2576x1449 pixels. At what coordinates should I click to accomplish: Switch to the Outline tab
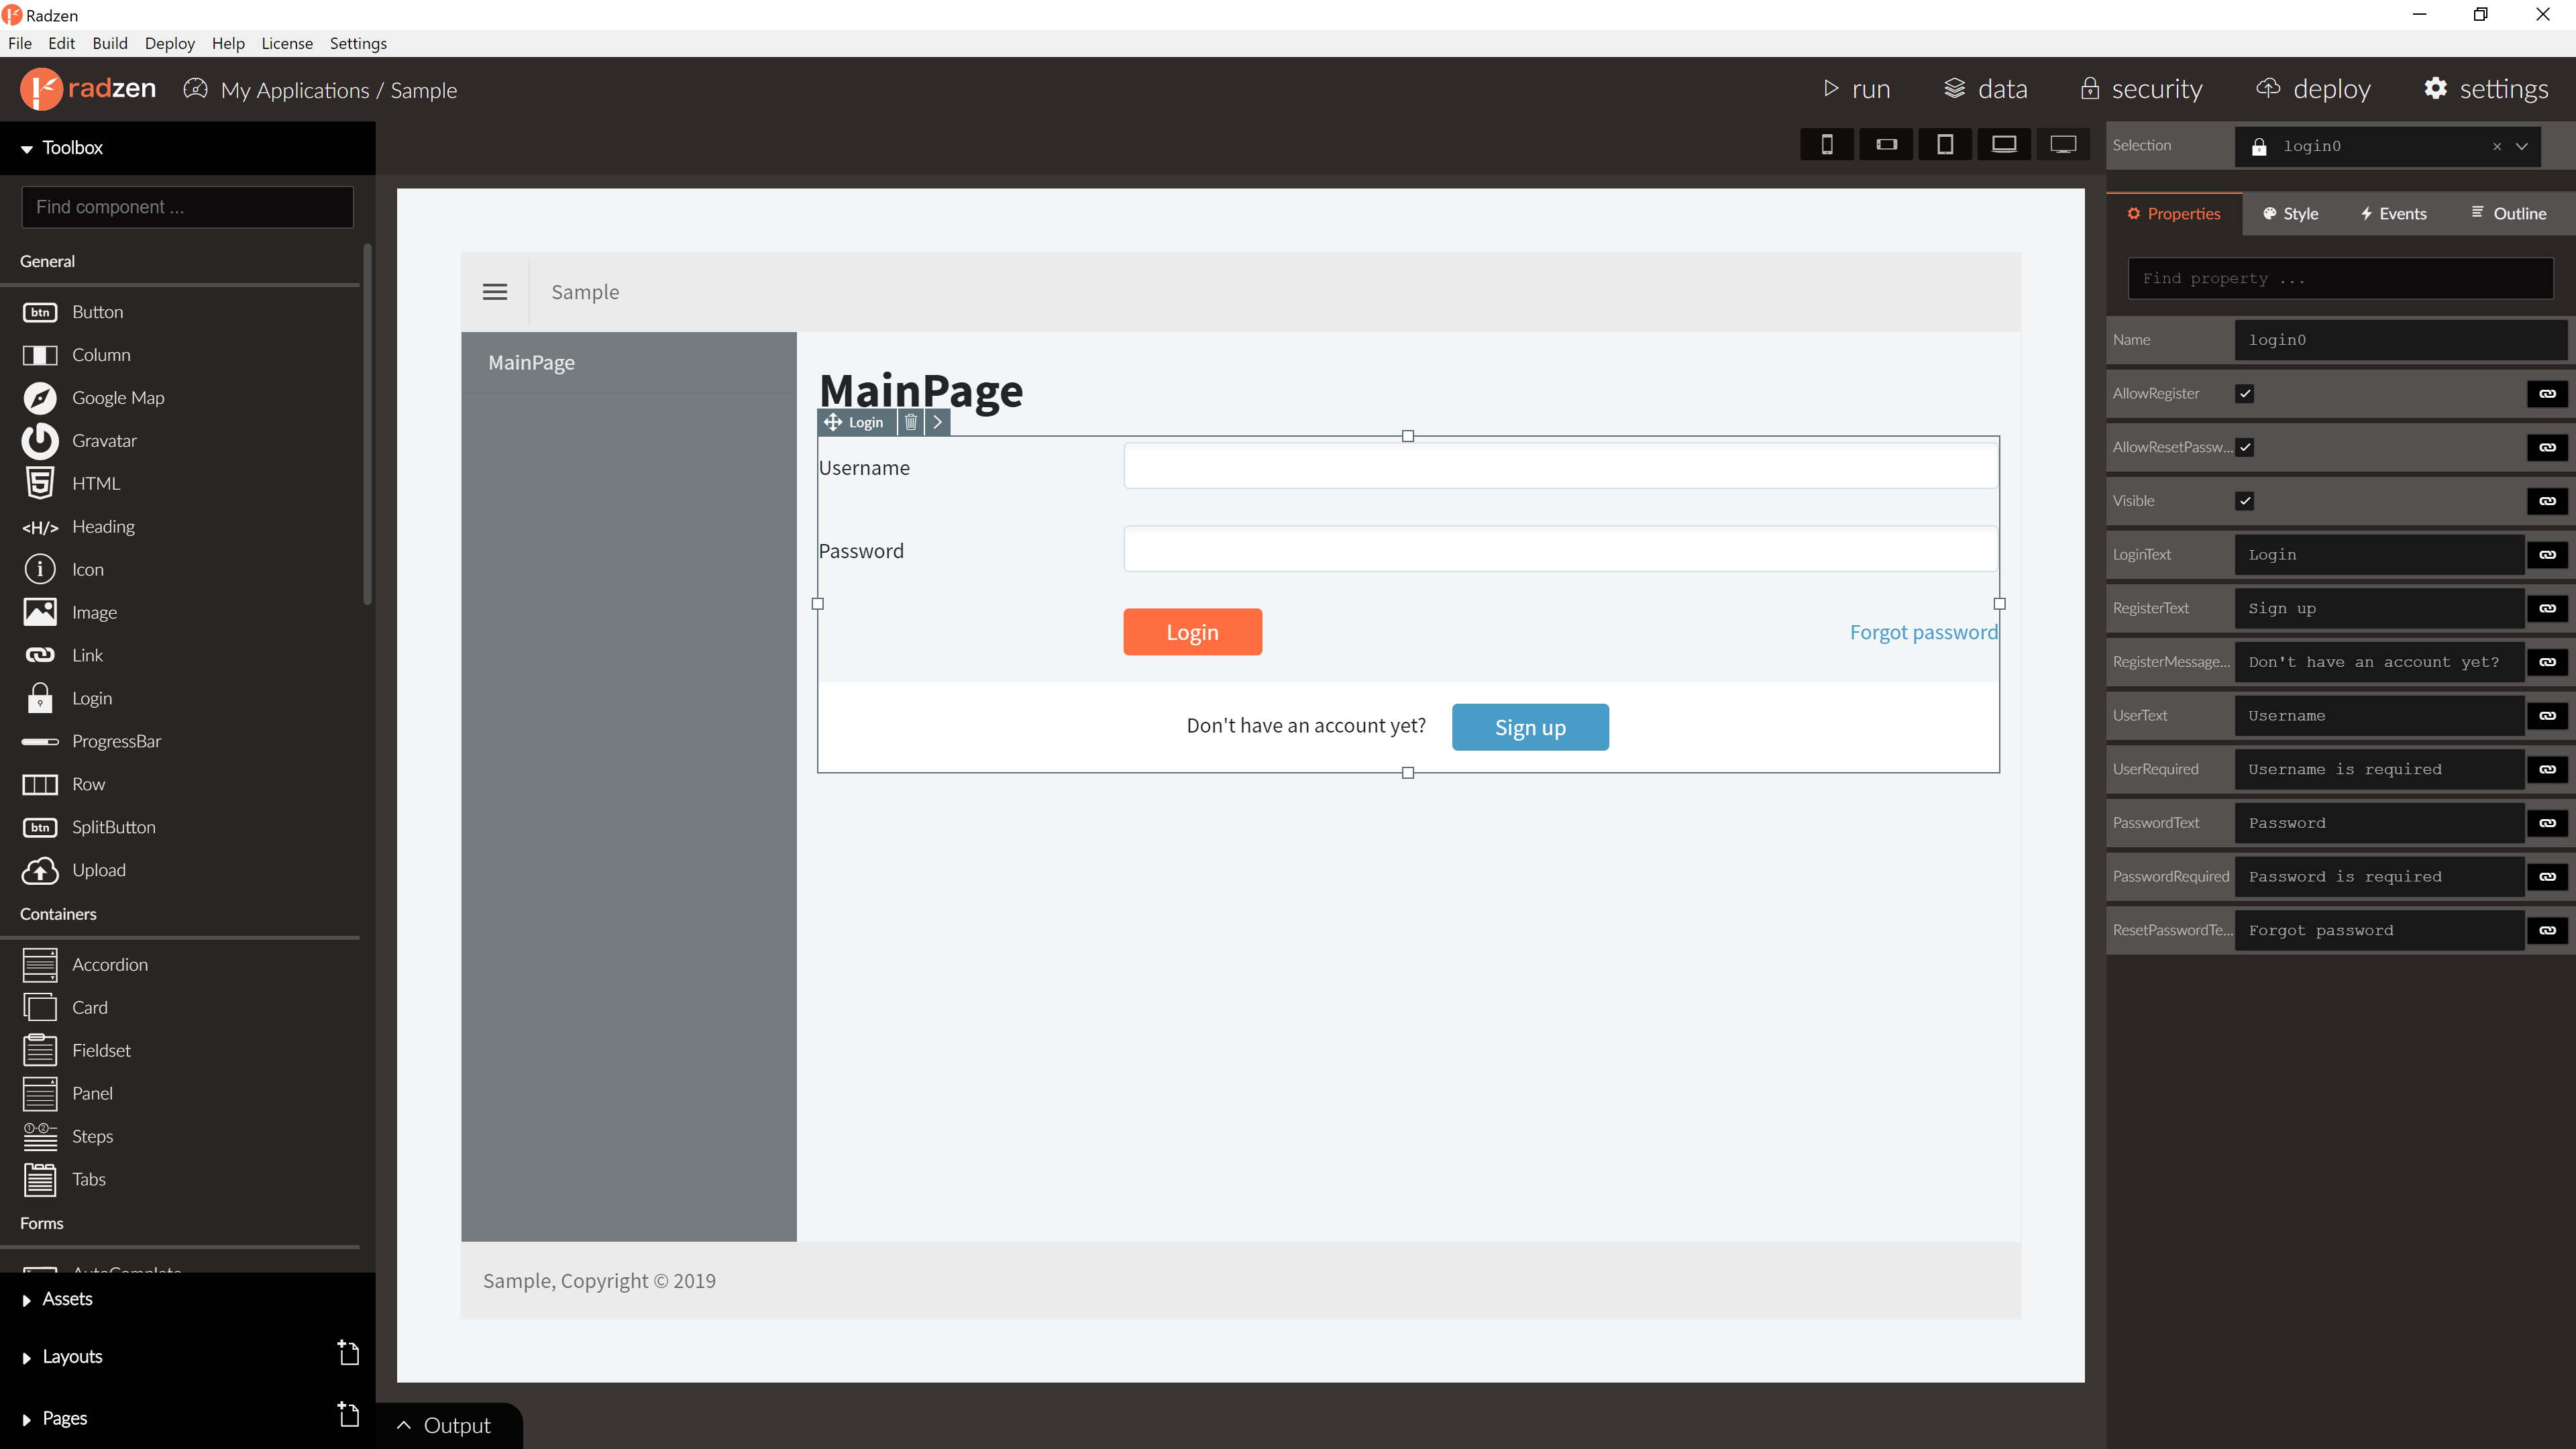click(2509, 214)
